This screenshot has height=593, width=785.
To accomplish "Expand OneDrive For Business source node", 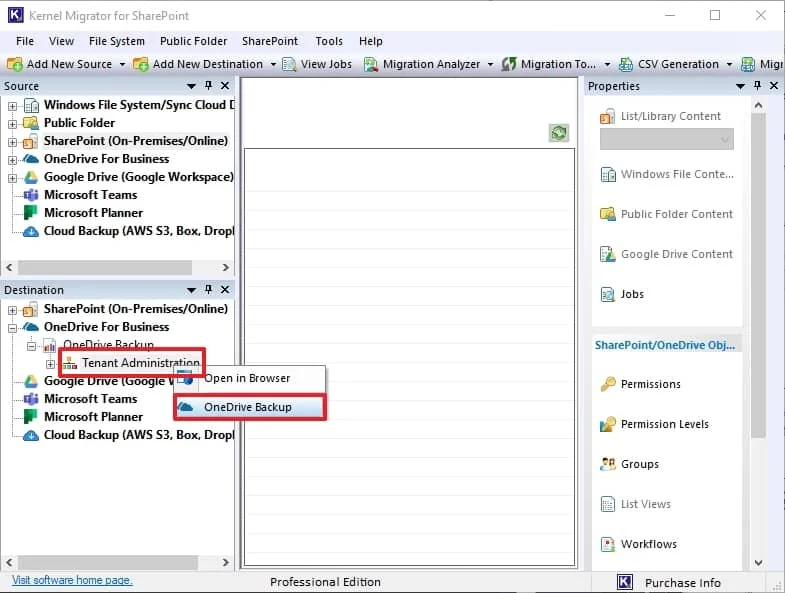I will (x=12, y=160).
